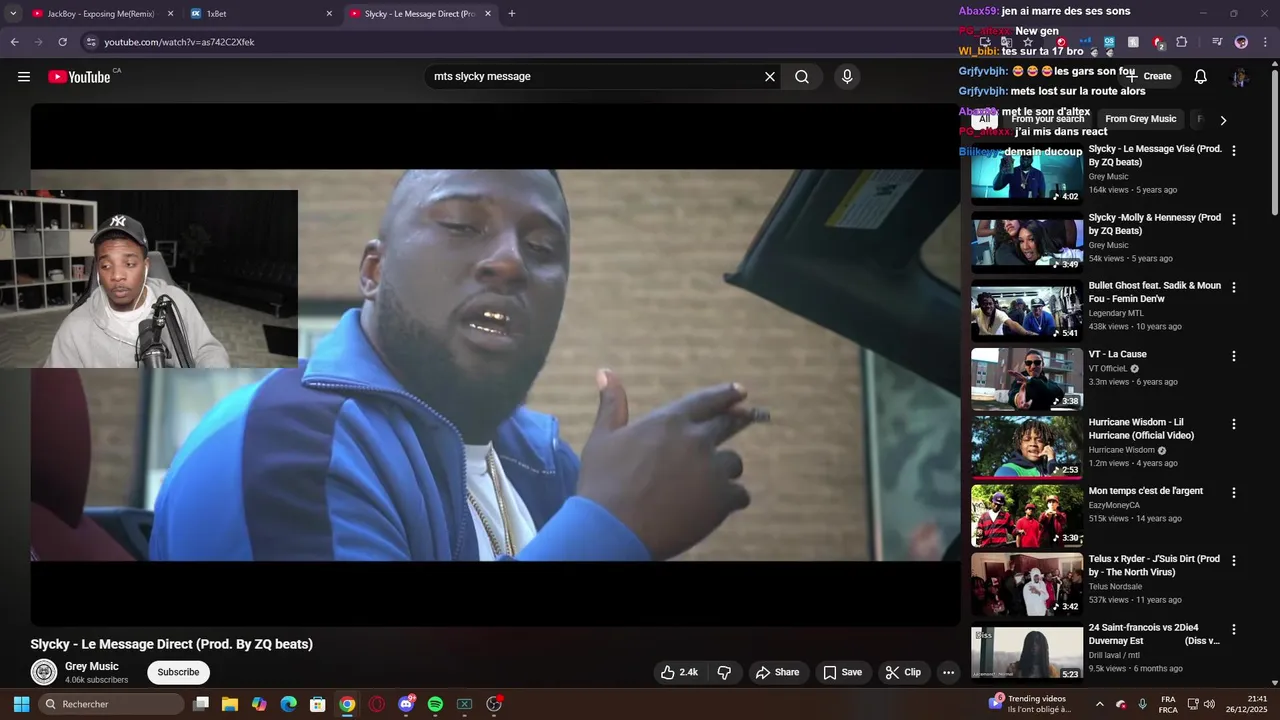The image size is (1280, 720).
Task: Open options for 'Bullet Ghost' video
Action: [1234, 287]
